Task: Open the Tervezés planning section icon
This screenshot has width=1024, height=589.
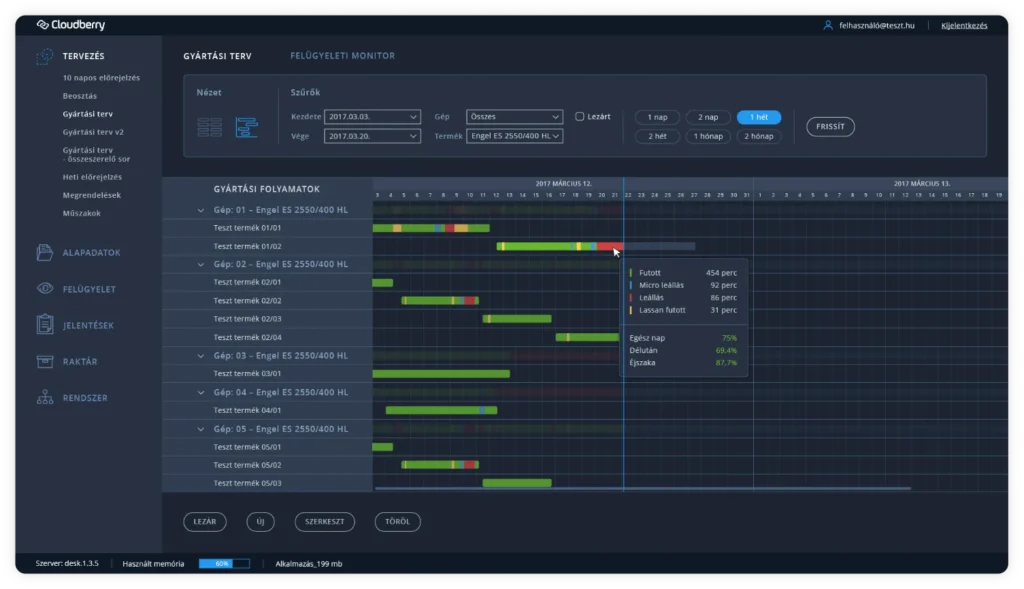Action: click(44, 57)
